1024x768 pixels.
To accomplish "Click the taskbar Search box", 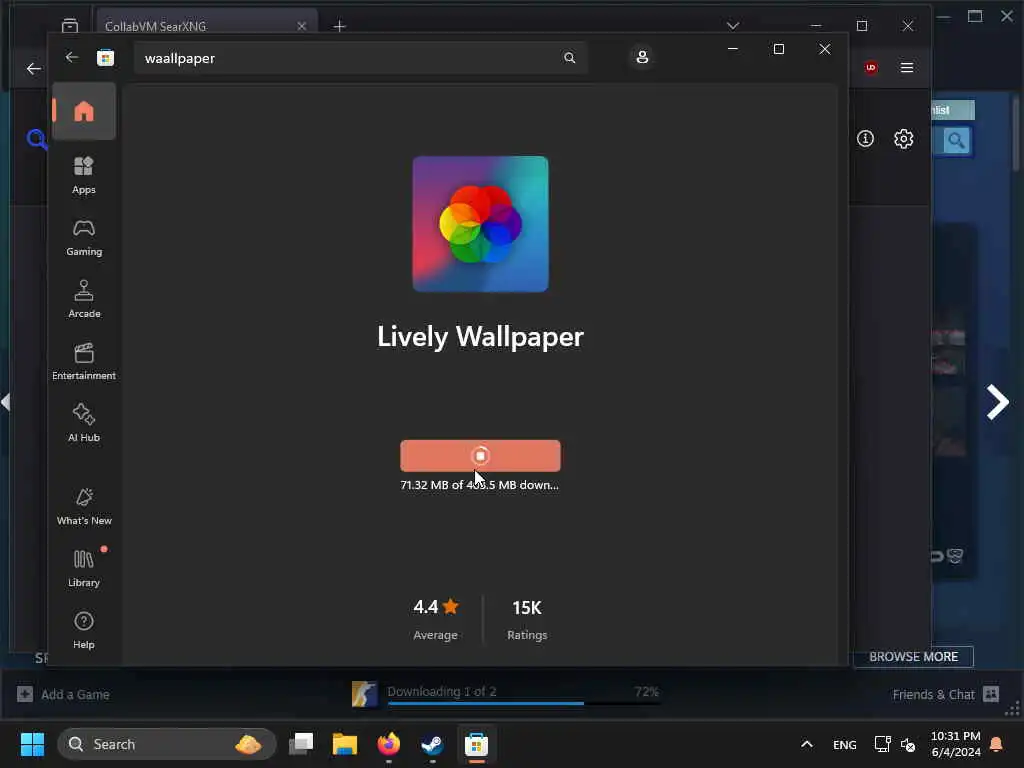I will click(x=167, y=744).
